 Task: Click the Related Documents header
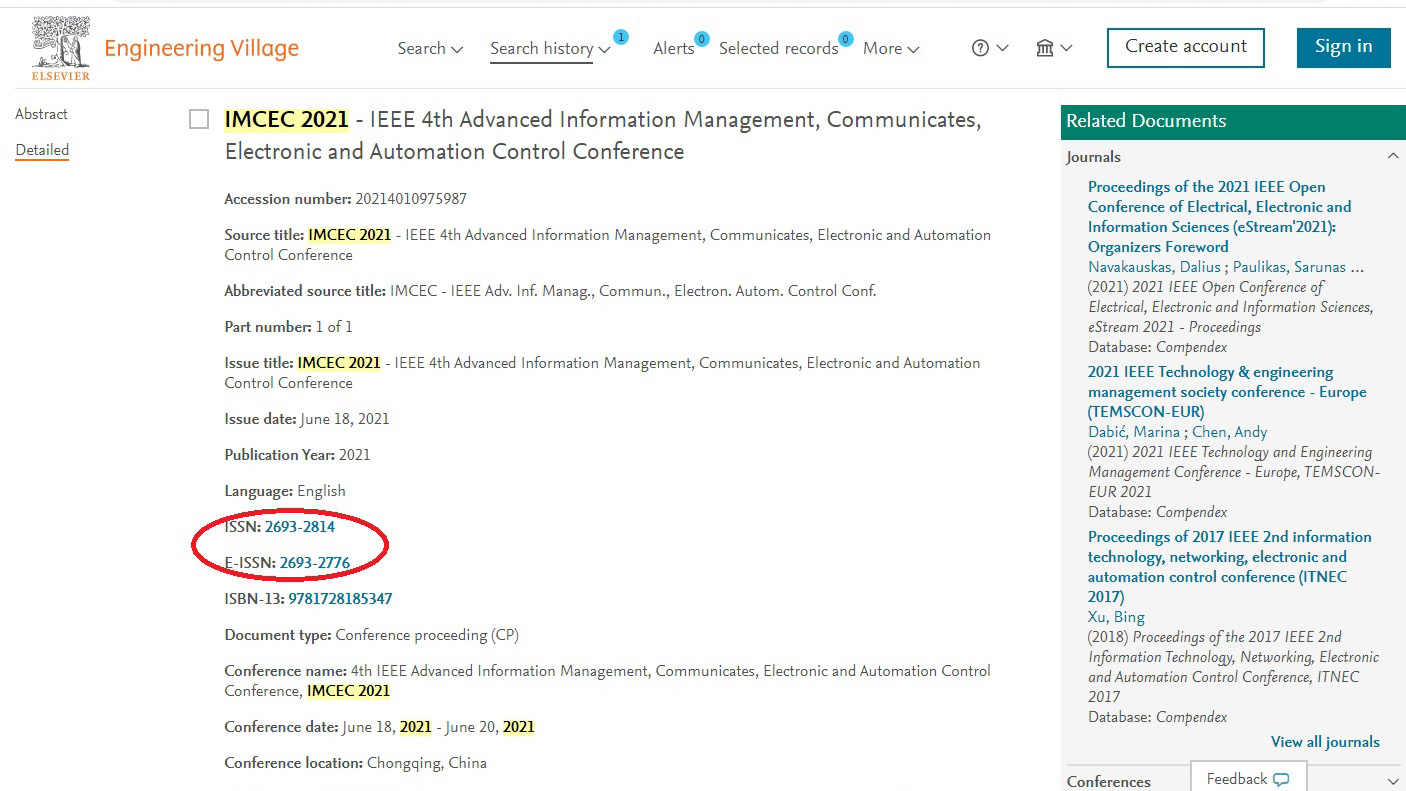point(1233,121)
